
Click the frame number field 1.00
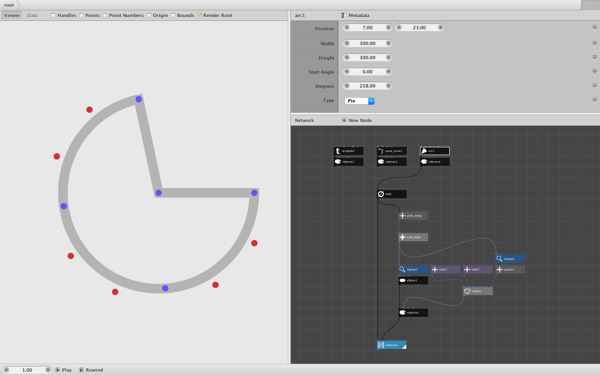click(27, 370)
